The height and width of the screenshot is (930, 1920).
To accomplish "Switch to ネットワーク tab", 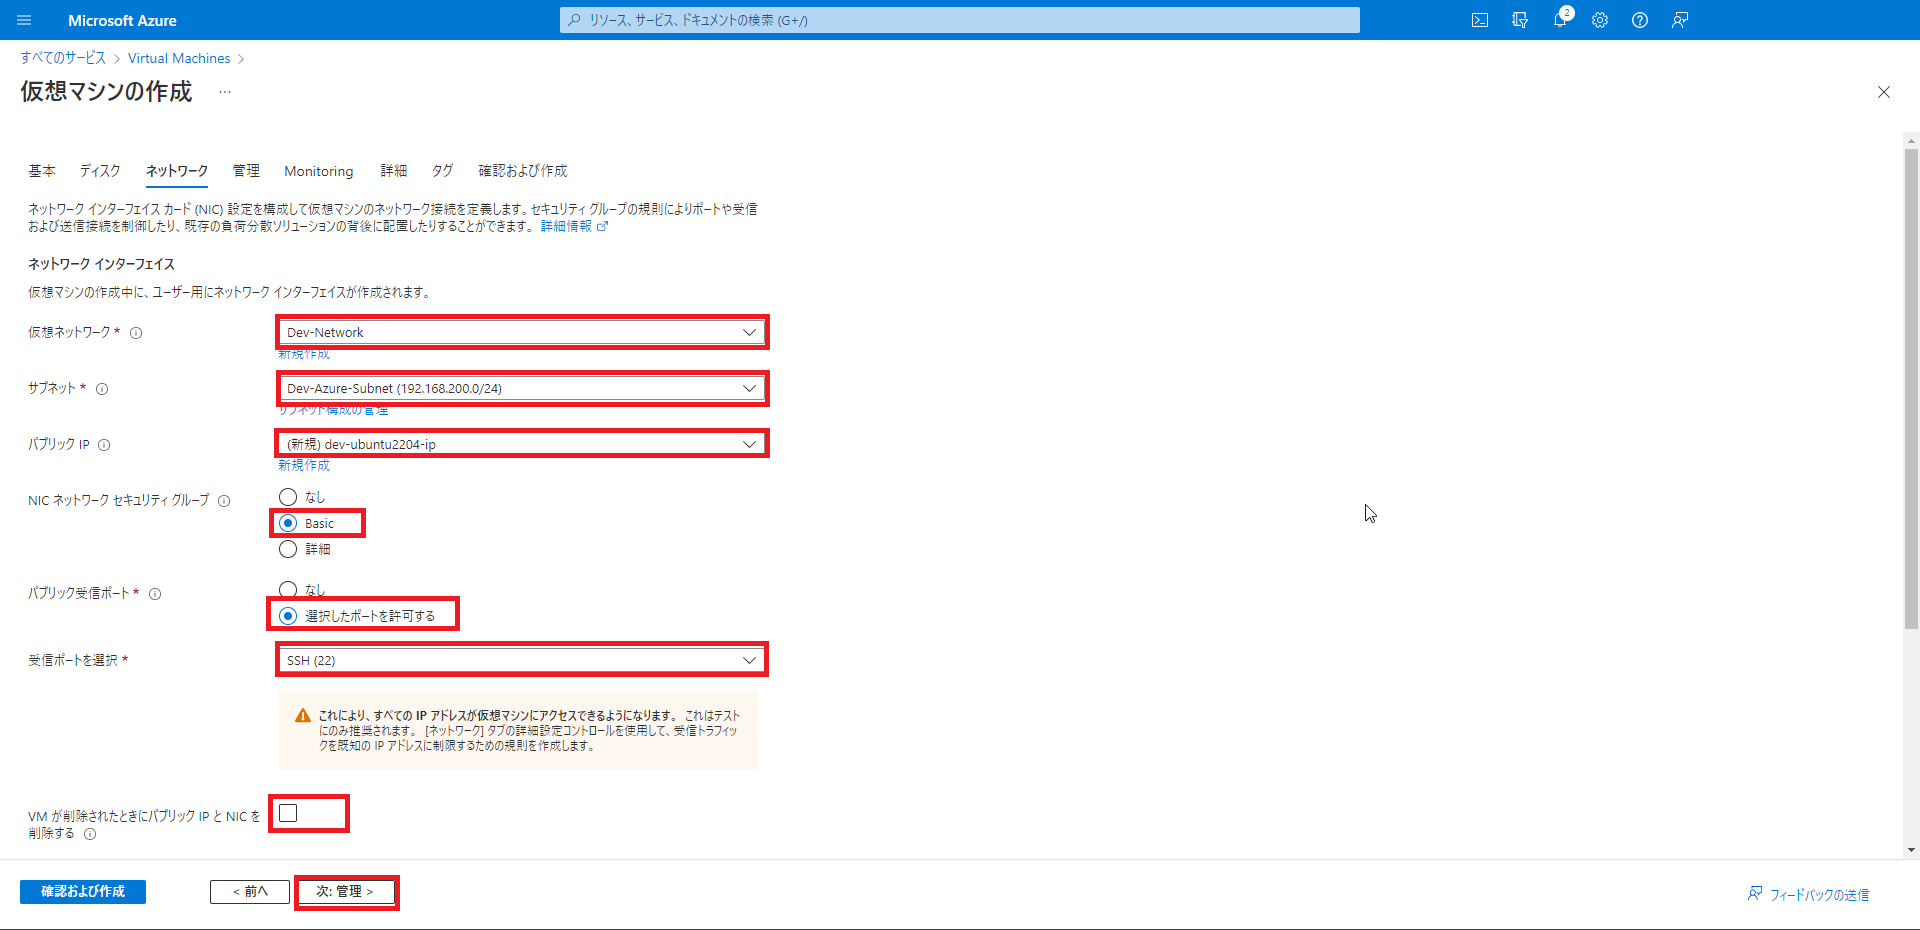I will click(x=177, y=171).
